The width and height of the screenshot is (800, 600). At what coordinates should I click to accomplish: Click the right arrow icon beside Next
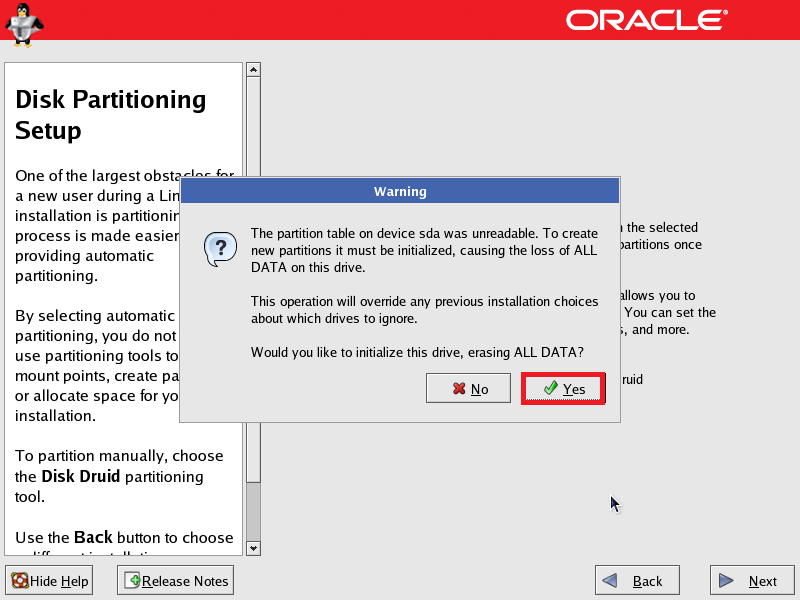726,581
